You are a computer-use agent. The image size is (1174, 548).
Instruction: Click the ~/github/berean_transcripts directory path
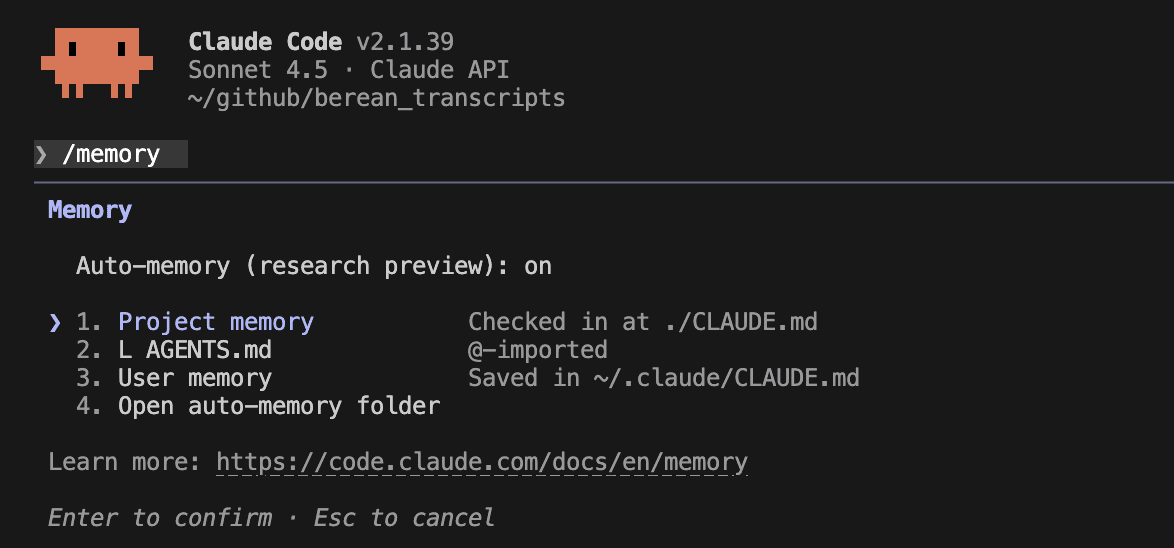click(377, 98)
